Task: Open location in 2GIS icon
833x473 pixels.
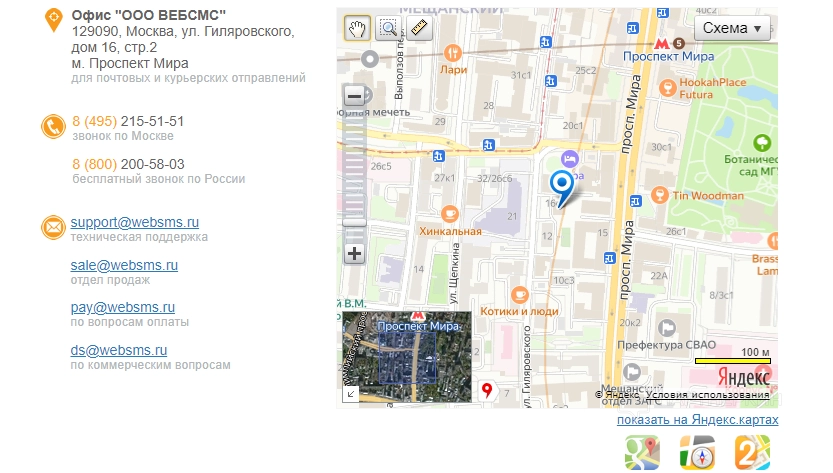Action: tap(752, 453)
